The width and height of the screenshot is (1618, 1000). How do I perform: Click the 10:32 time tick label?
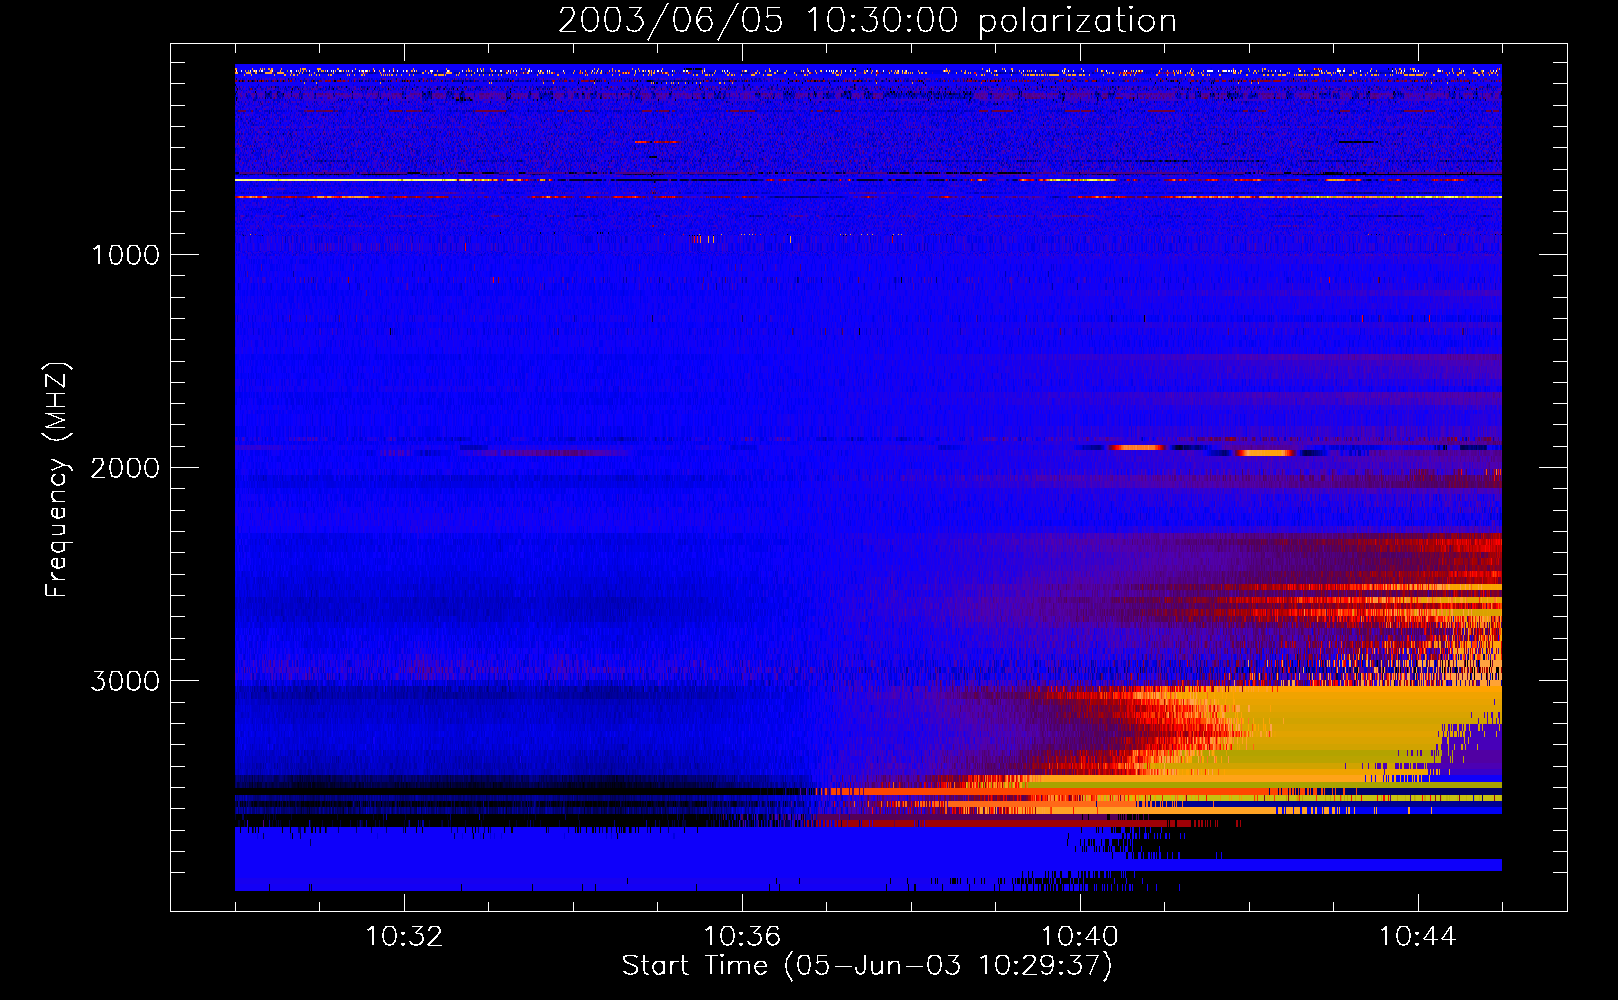[x=404, y=937]
